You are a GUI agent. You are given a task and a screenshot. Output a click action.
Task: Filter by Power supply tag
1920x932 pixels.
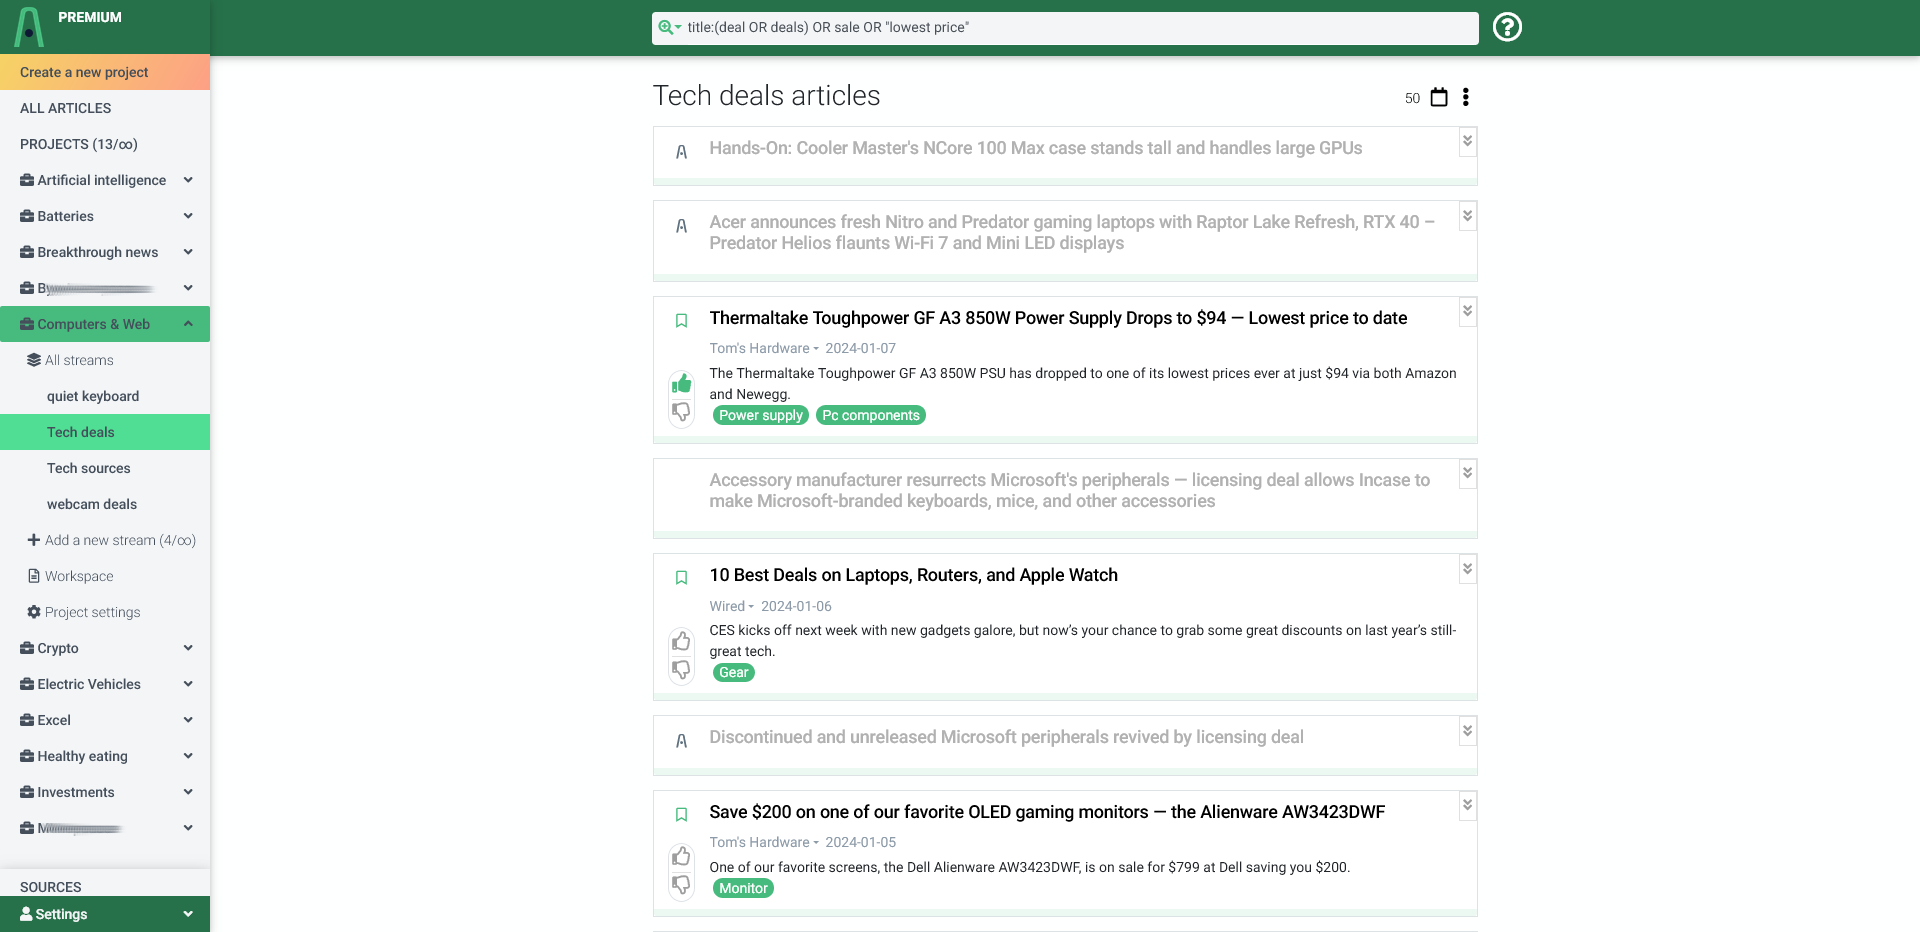(x=761, y=415)
